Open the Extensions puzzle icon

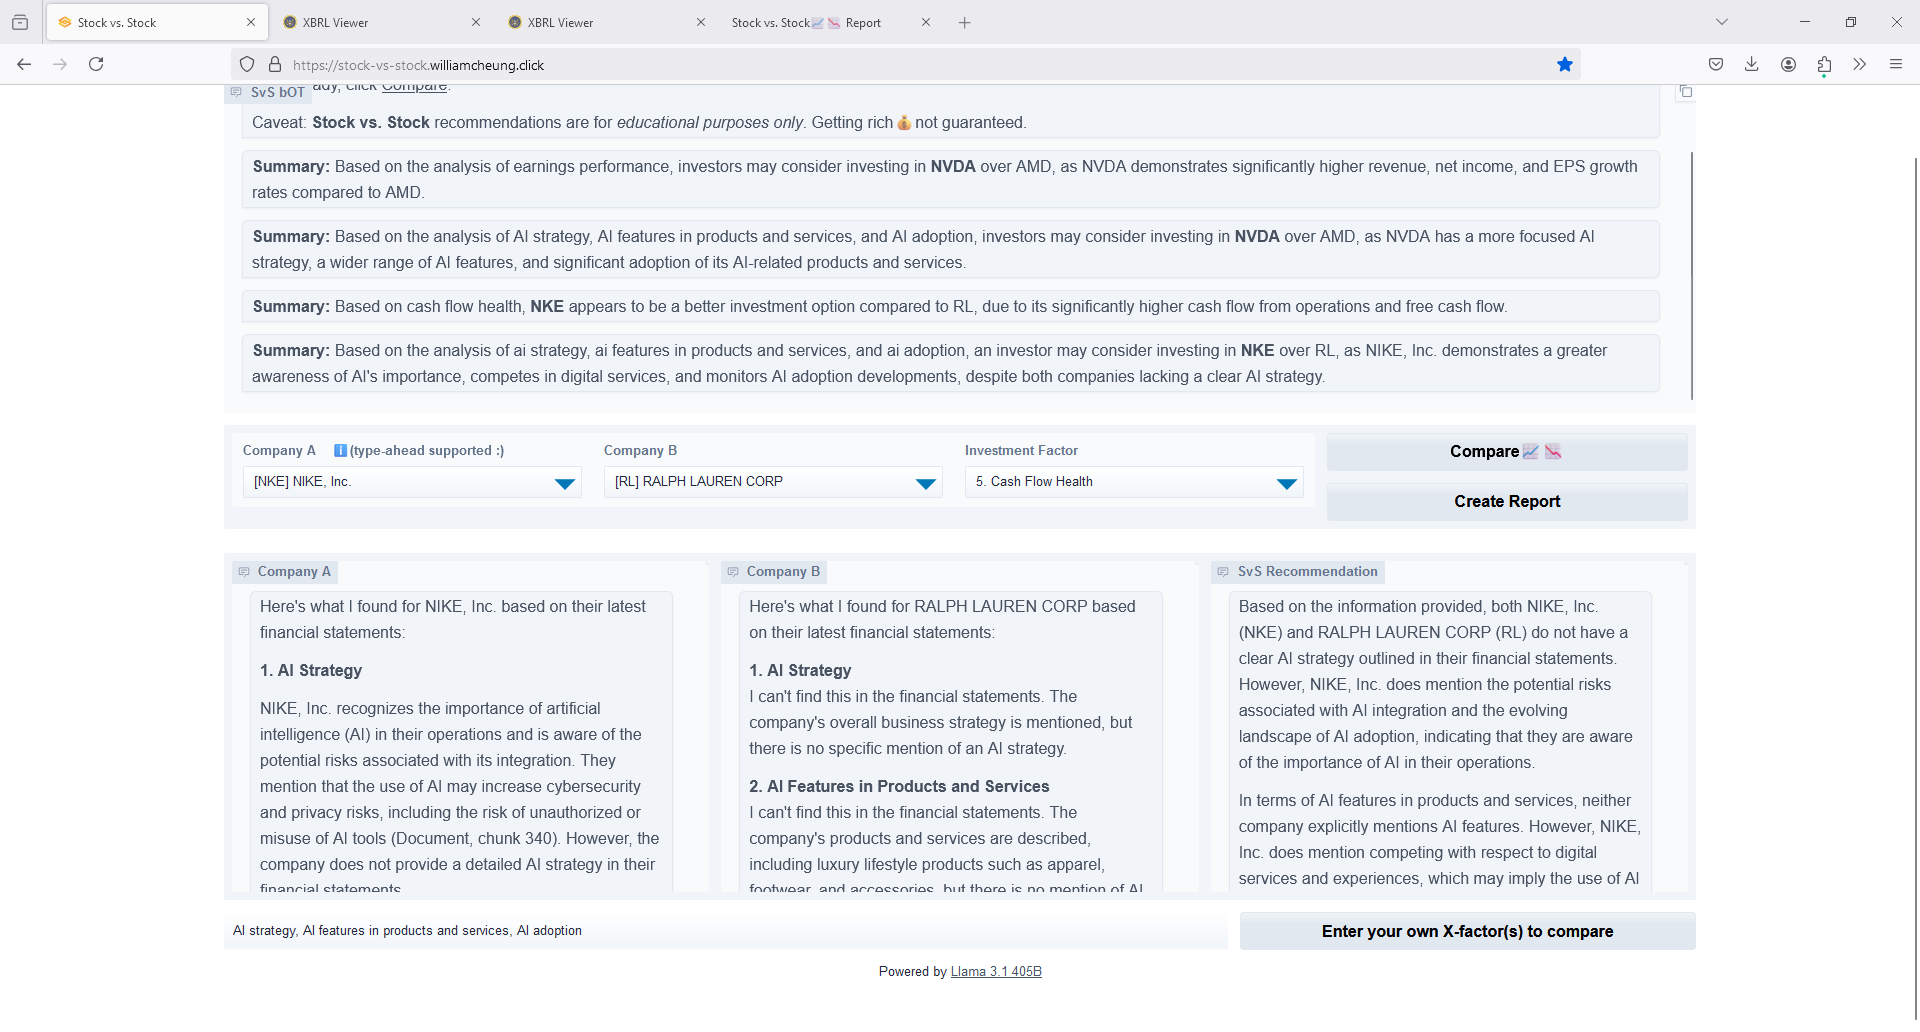(x=1824, y=64)
